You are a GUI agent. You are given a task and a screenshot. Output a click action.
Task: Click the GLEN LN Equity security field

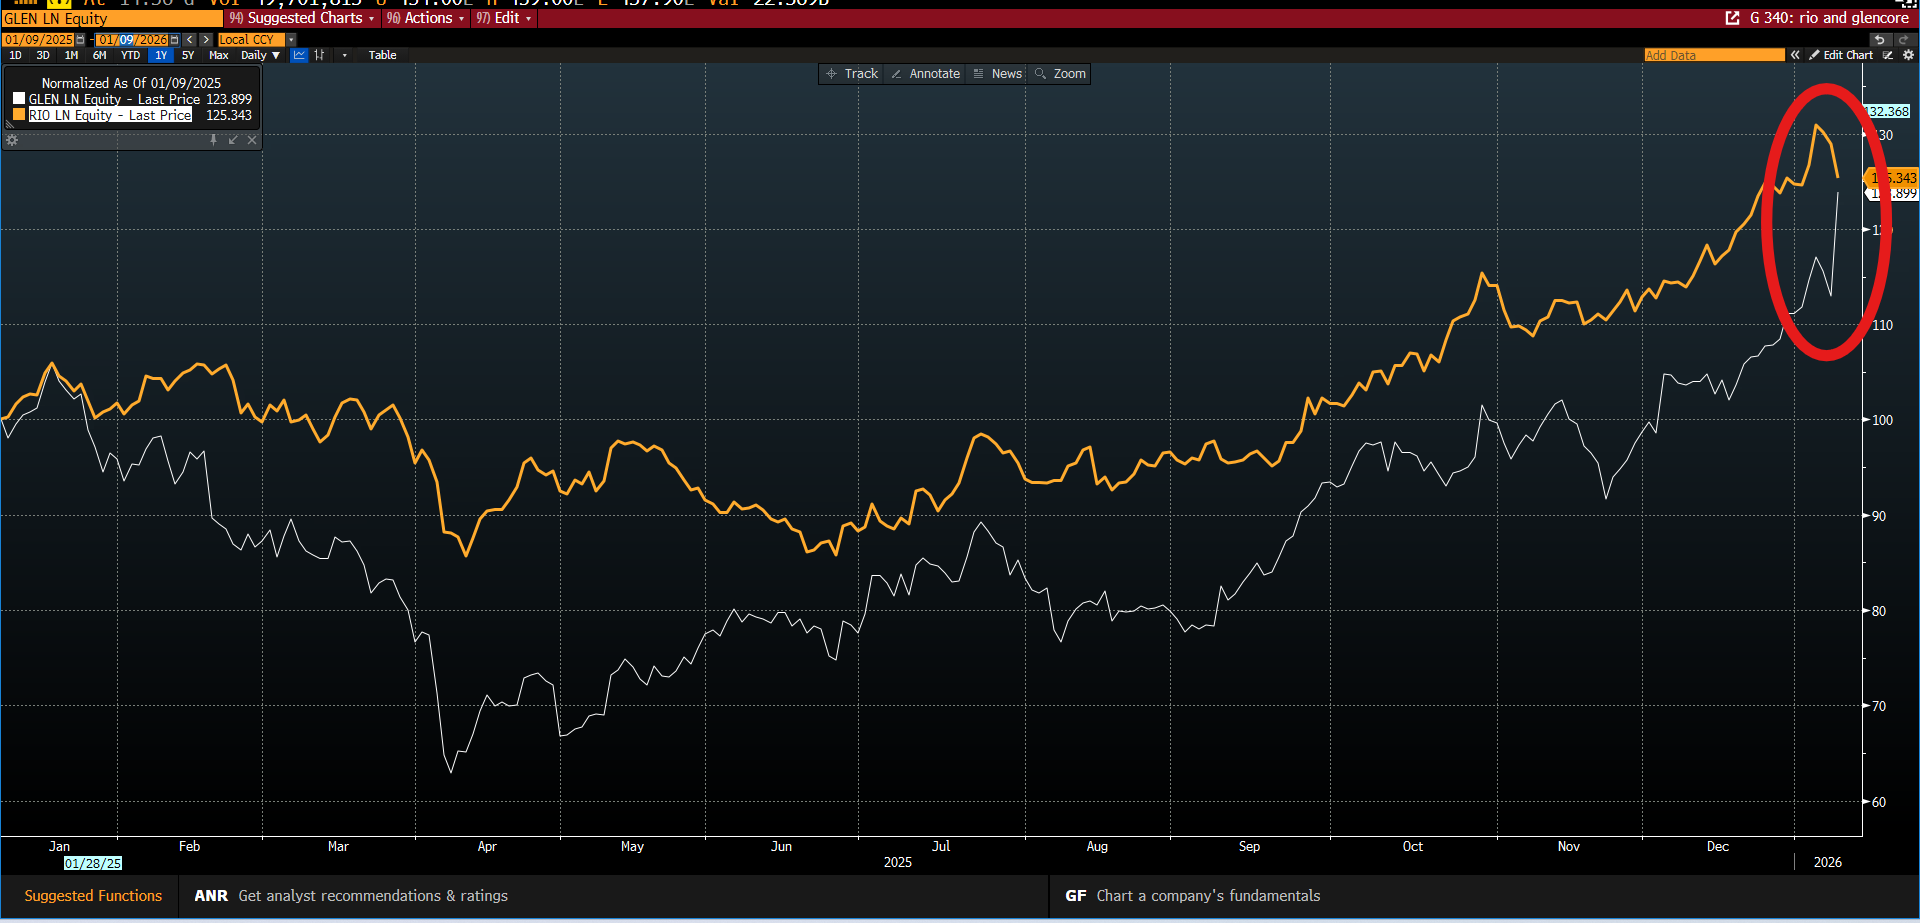(112, 18)
